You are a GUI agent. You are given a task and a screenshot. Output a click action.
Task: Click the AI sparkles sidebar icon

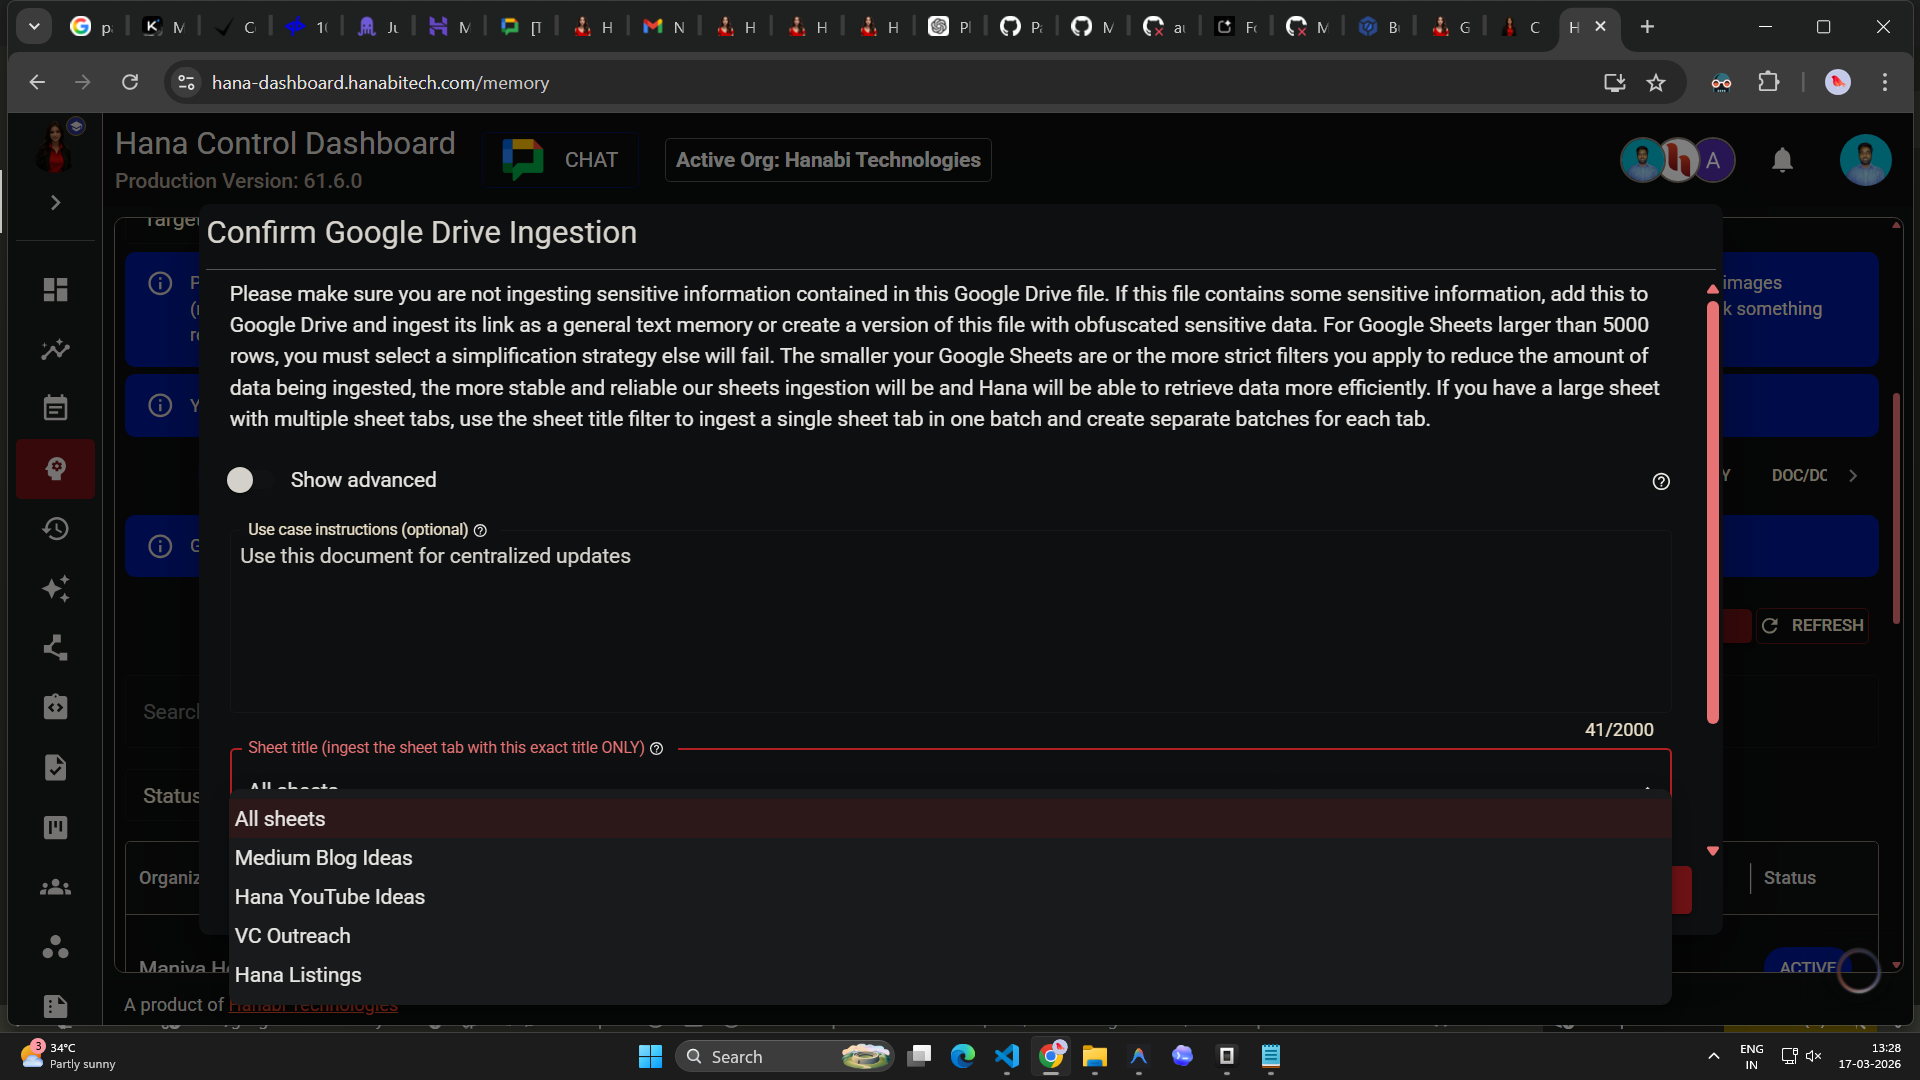[x=55, y=588]
